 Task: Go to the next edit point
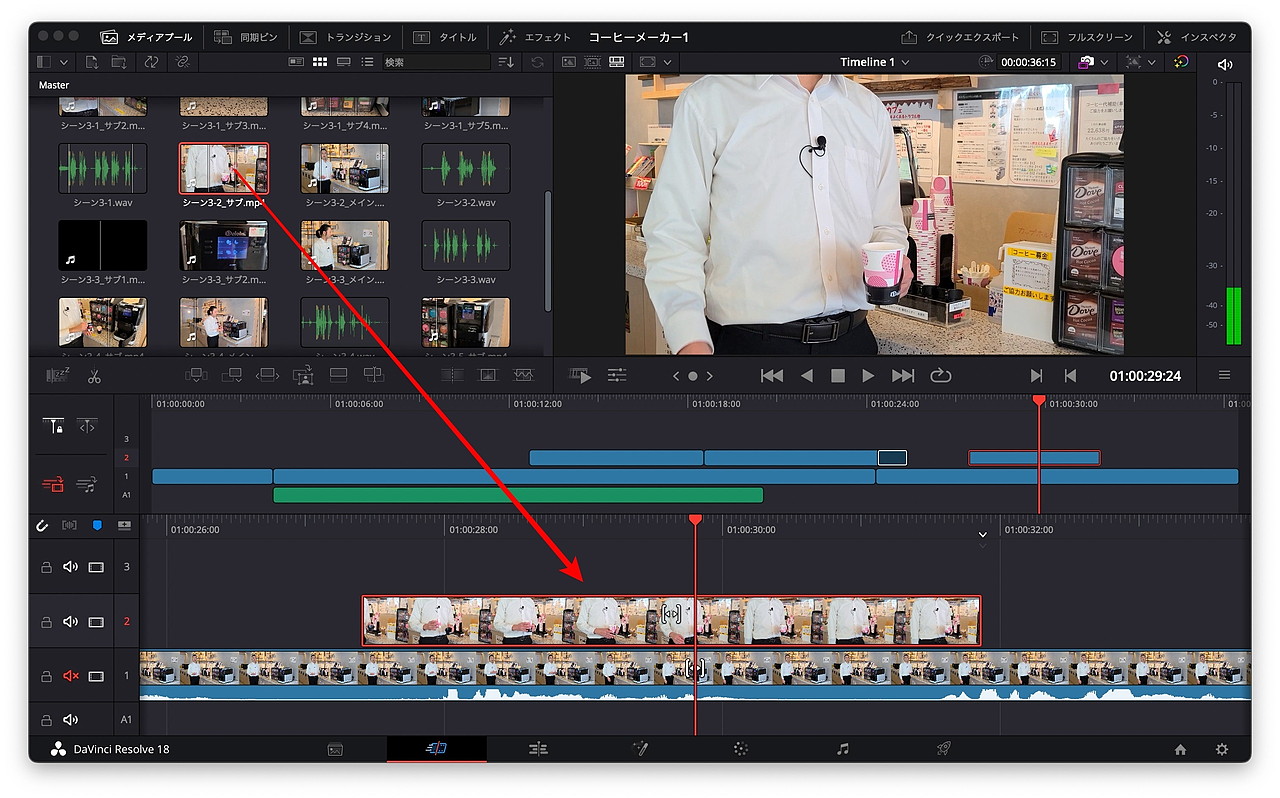pos(1036,376)
